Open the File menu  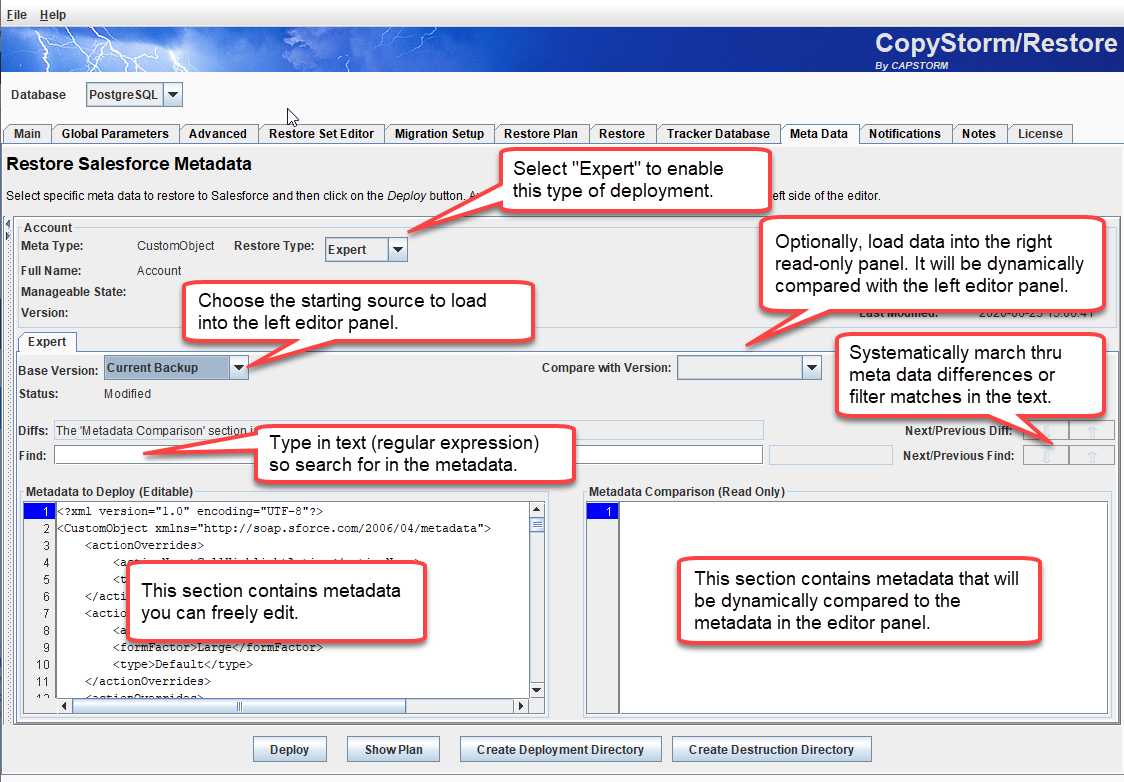(x=16, y=14)
